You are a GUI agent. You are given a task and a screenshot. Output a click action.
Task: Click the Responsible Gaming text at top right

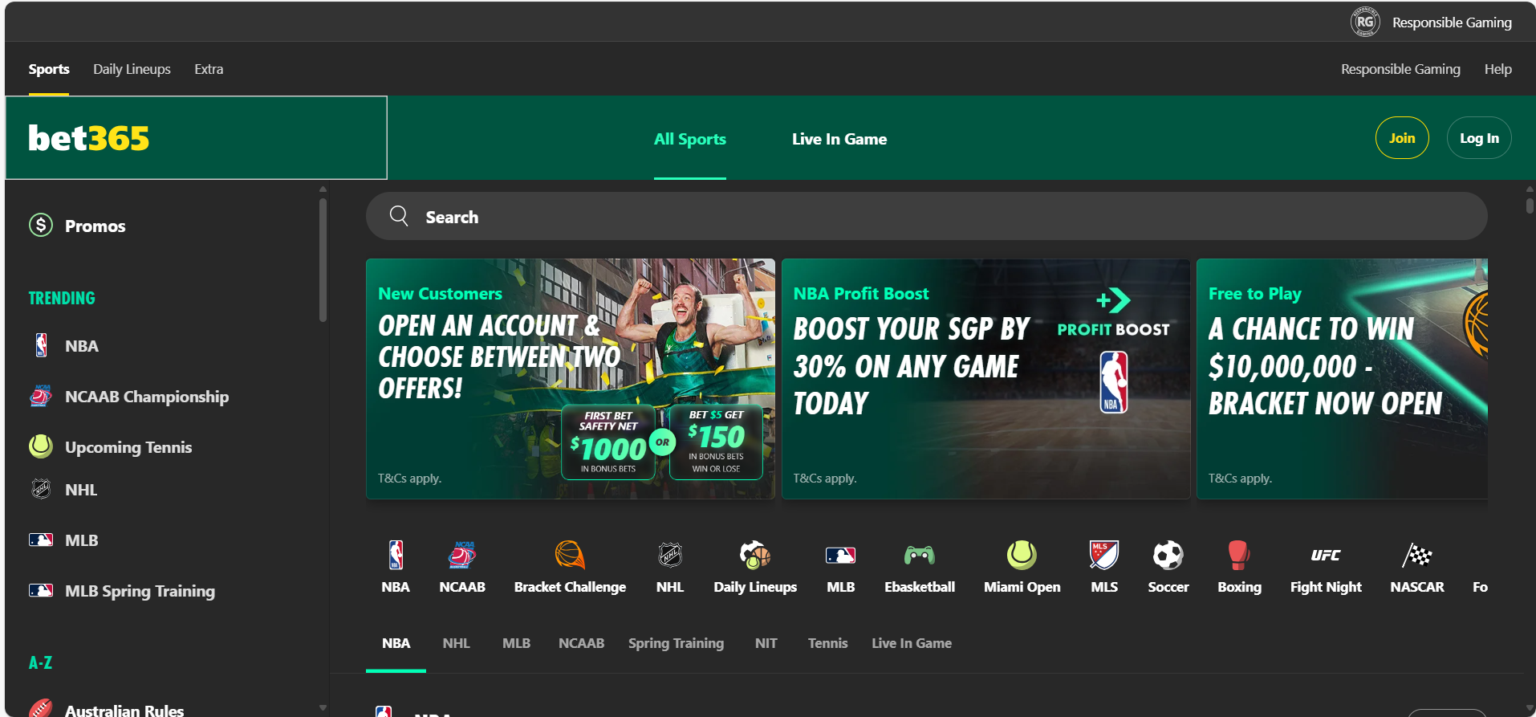coord(1452,22)
